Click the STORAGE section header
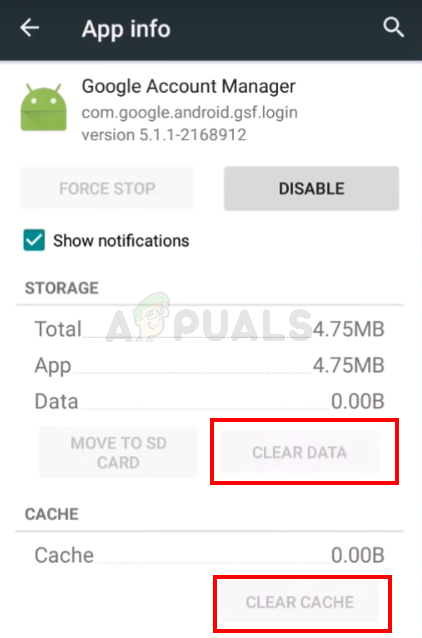Image resolution: width=422 pixels, height=638 pixels. pyautogui.click(x=62, y=288)
